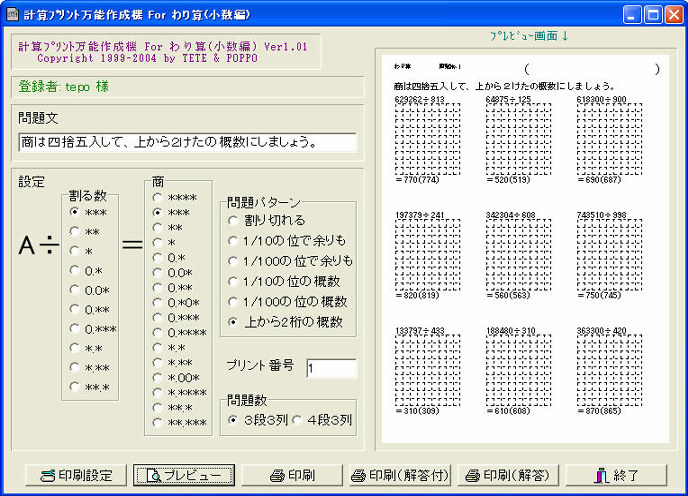Click preview problem 743510÷998
This screenshot has height=496, width=688.
click(602, 215)
